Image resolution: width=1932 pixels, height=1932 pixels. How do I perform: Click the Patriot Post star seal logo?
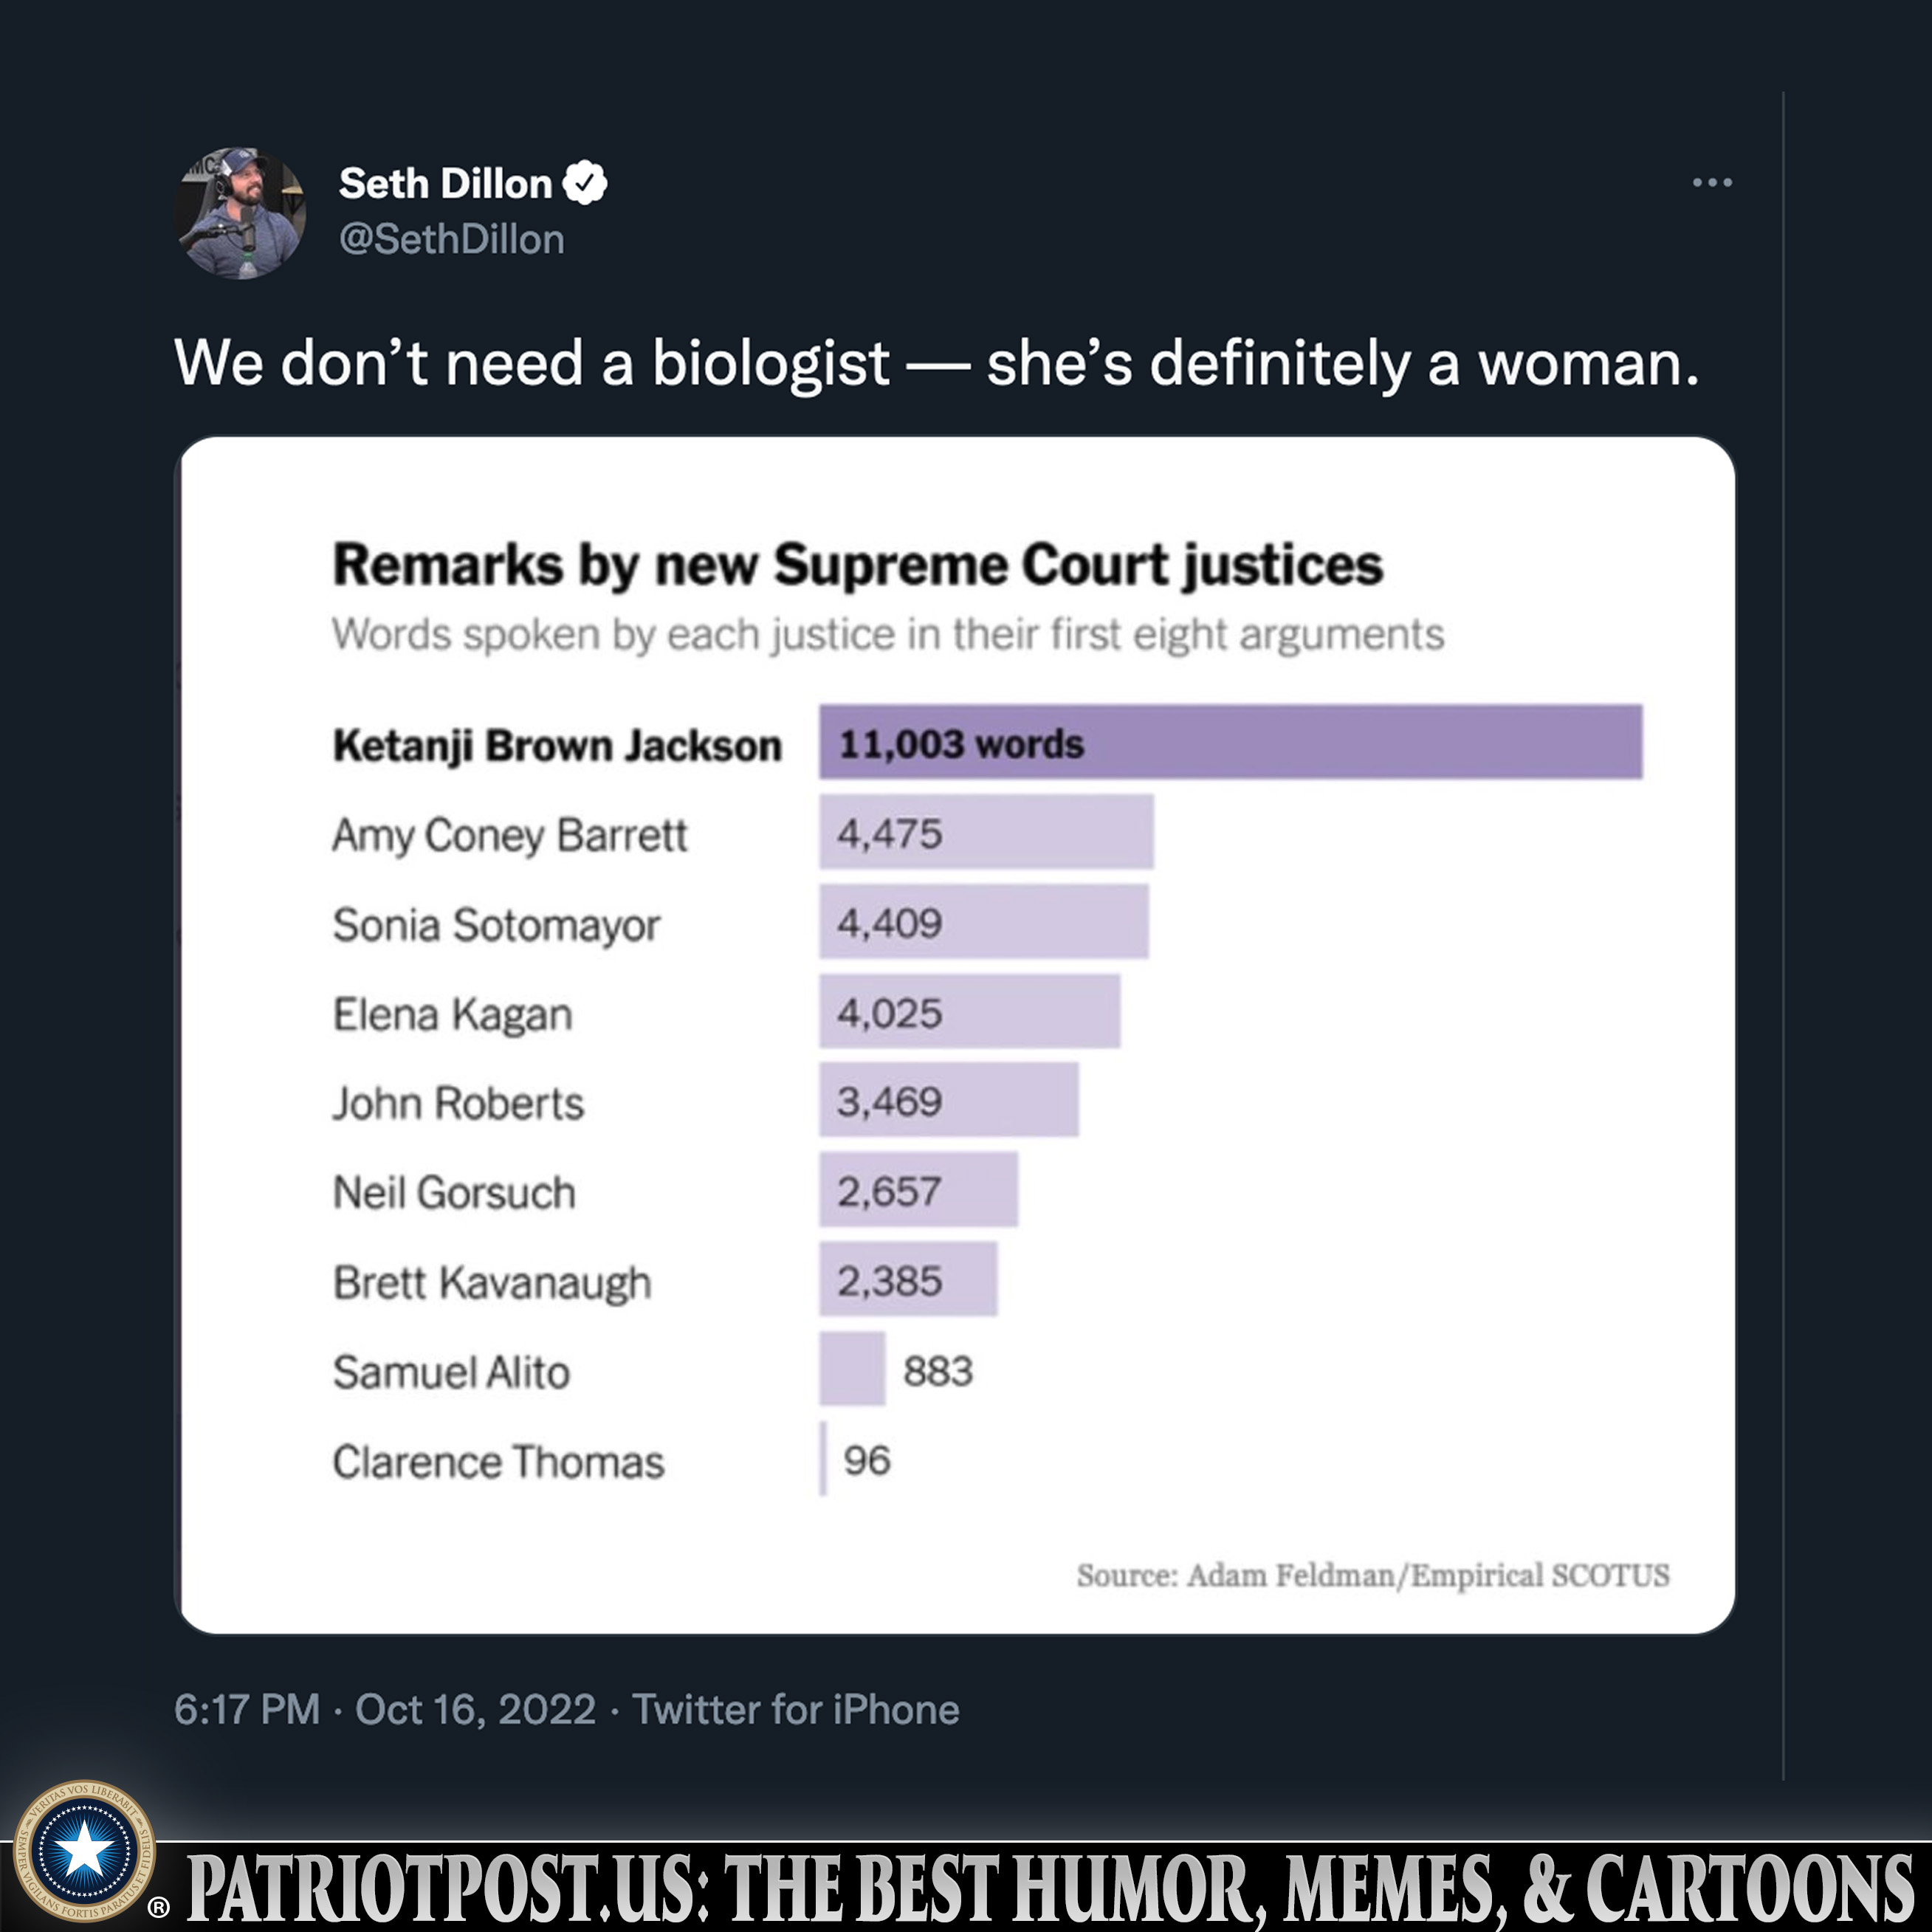click(85, 1850)
